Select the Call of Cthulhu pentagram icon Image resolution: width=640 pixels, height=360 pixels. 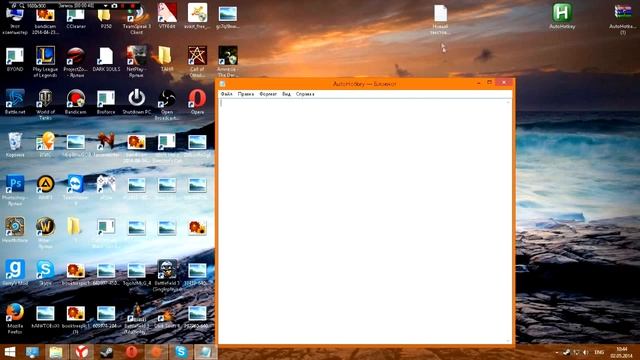[x=197, y=62]
